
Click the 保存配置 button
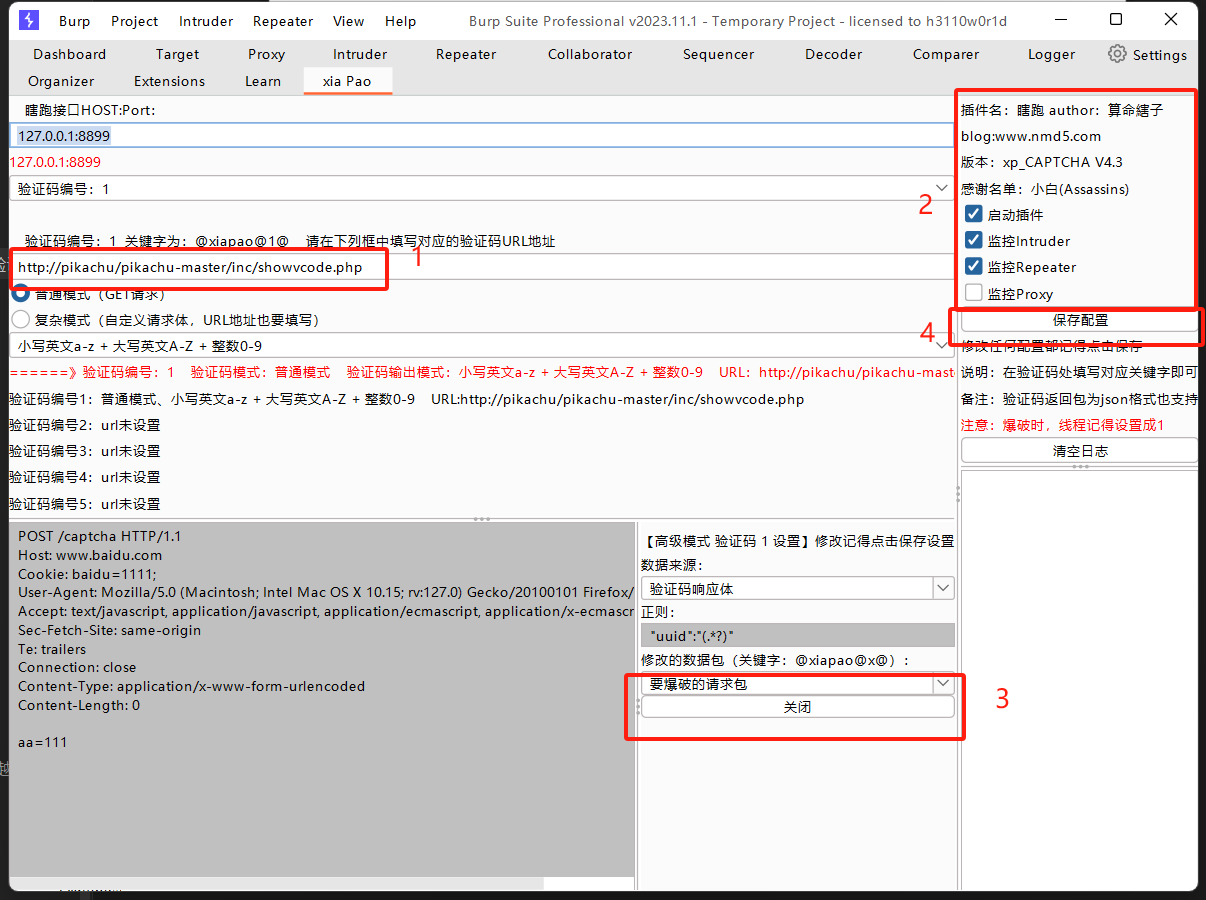pos(1080,320)
